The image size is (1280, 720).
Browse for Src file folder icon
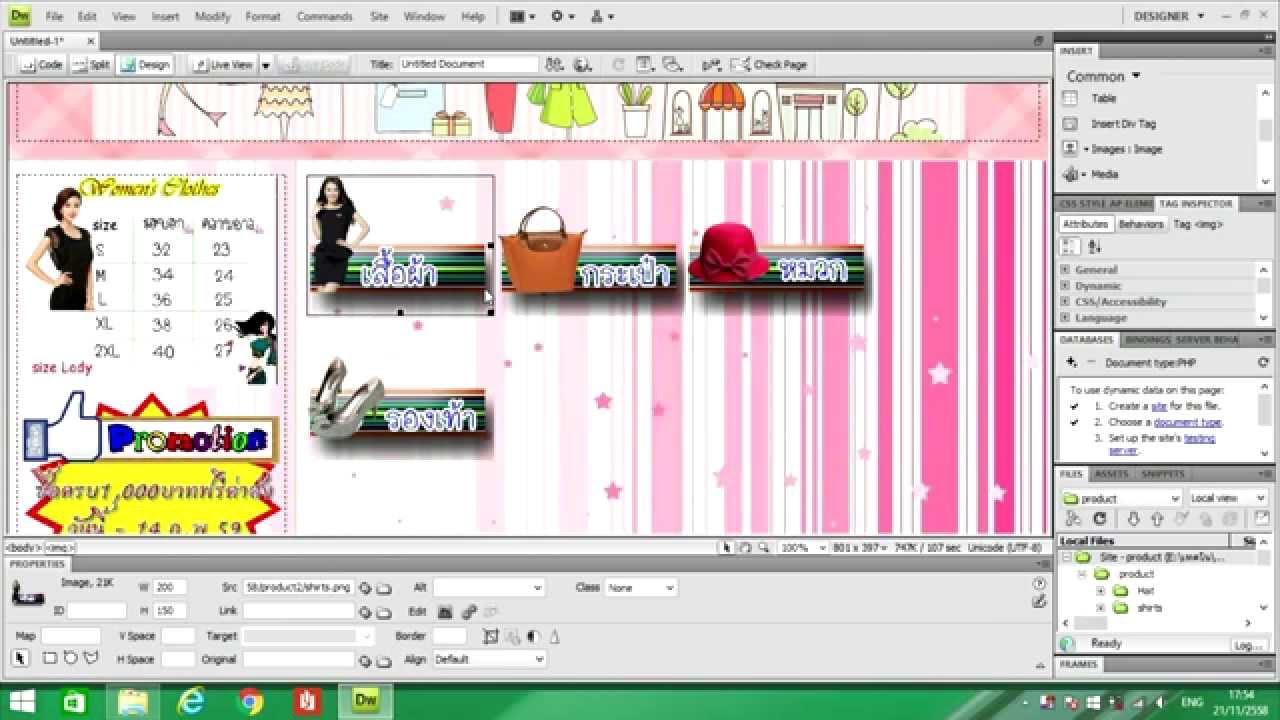click(383, 588)
